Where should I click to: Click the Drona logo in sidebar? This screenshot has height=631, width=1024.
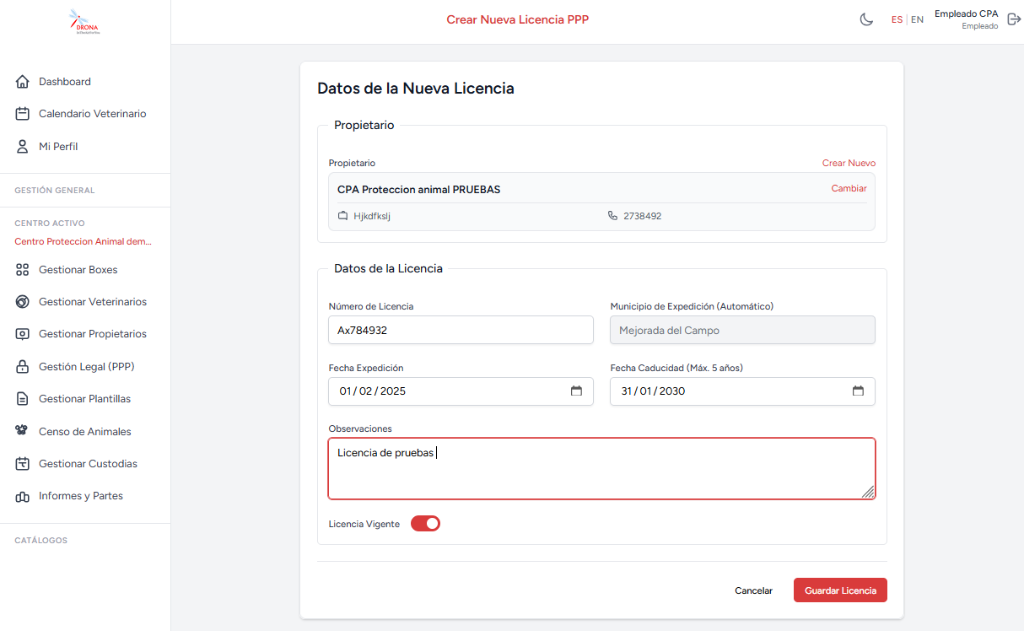point(85,22)
